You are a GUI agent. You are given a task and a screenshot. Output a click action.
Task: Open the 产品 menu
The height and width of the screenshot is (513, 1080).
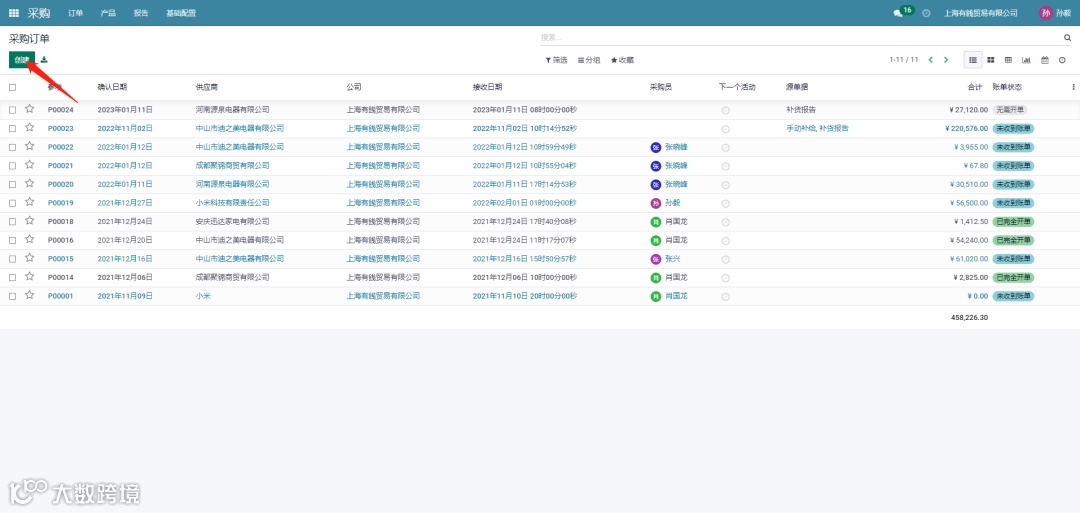point(108,13)
